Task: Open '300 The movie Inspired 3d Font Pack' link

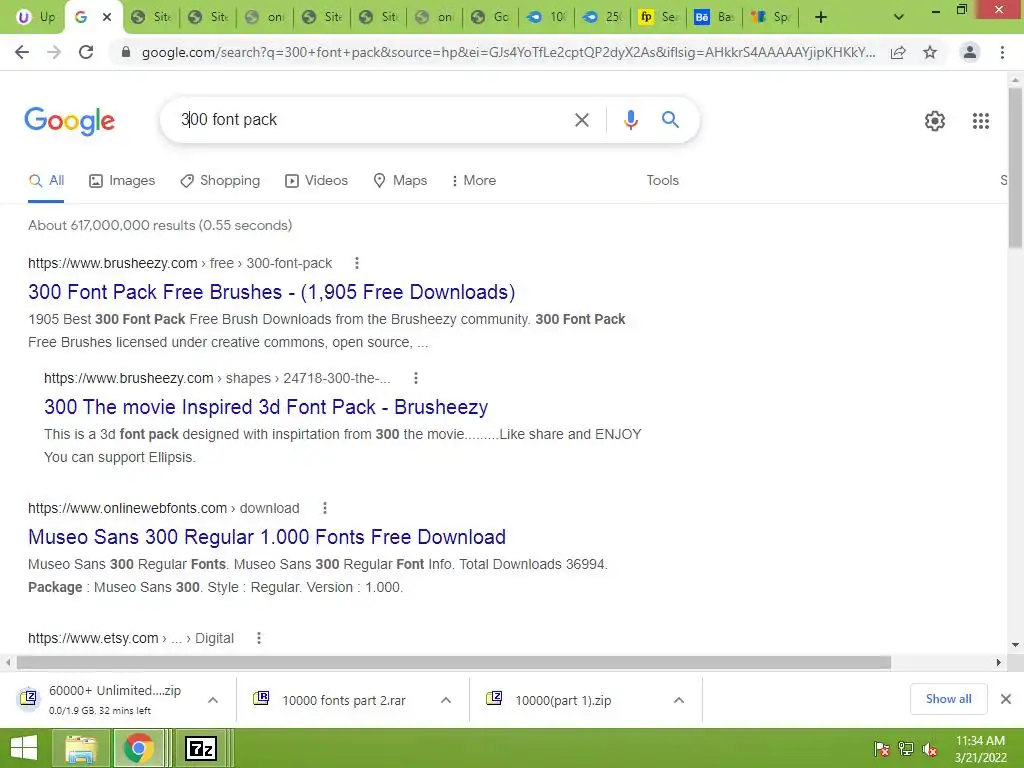Action: (266, 407)
